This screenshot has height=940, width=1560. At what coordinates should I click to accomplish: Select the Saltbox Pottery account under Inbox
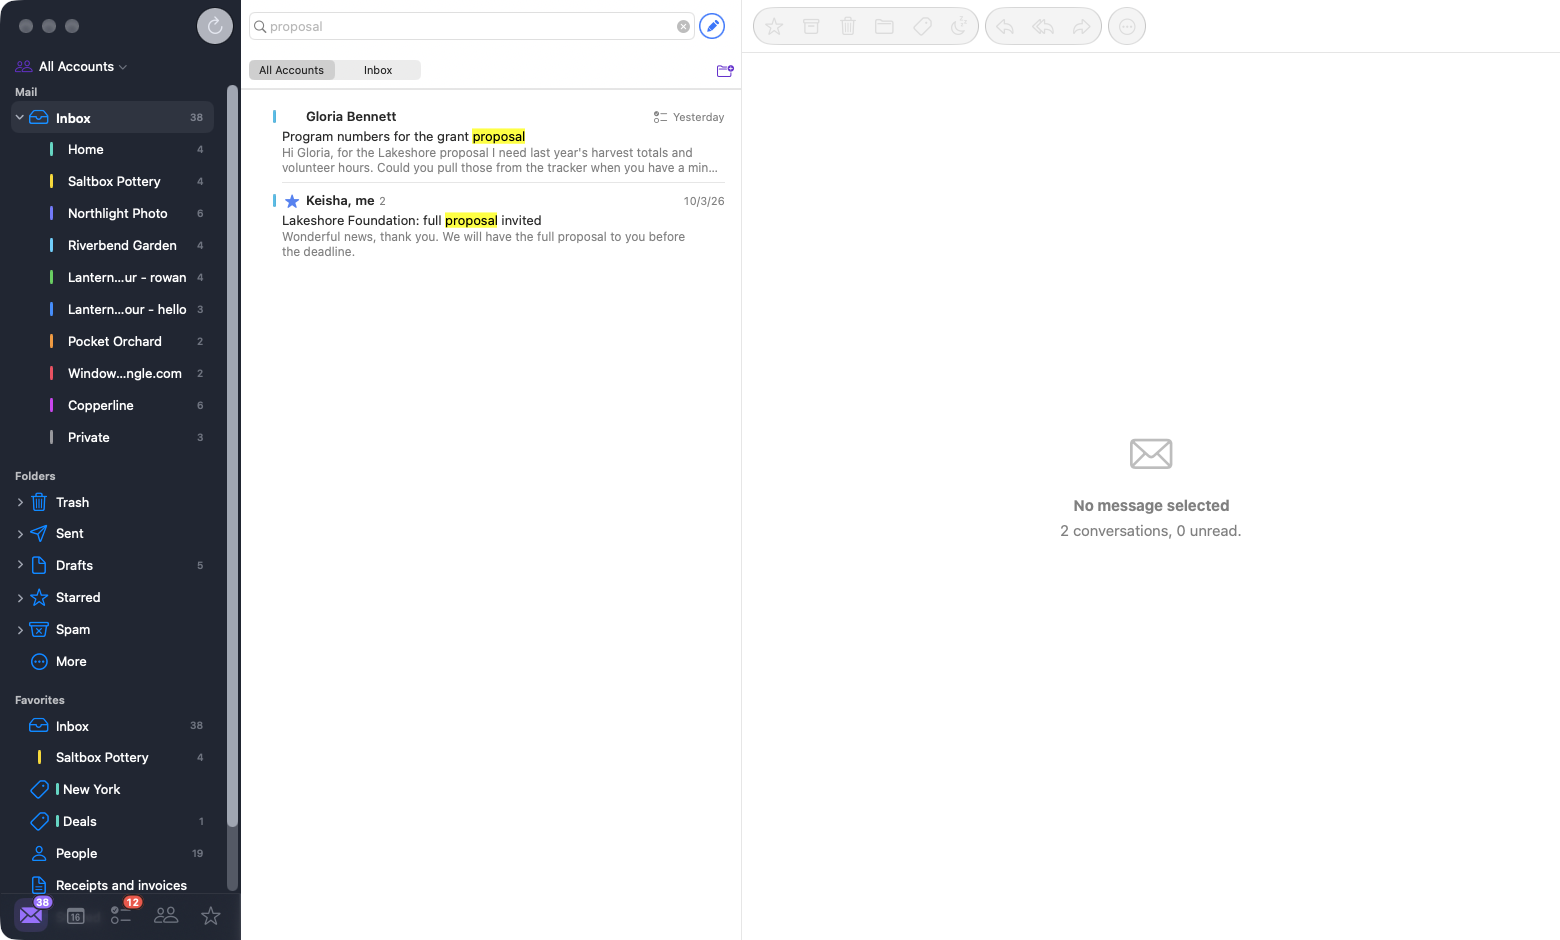(113, 182)
